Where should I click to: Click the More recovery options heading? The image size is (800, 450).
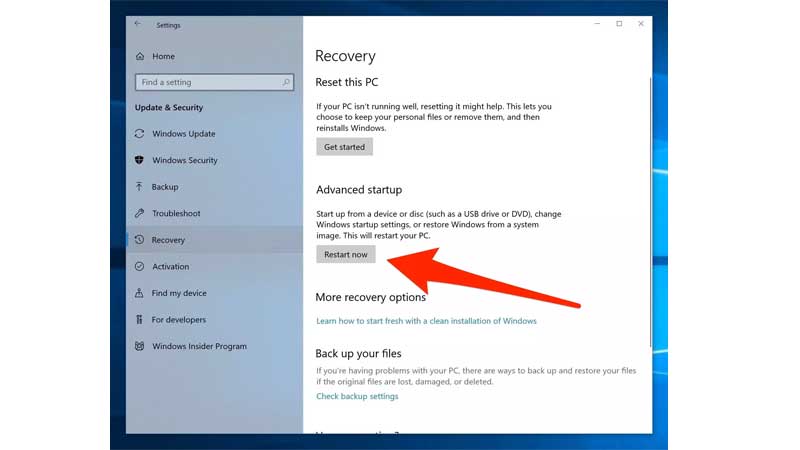click(x=371, y=297)
